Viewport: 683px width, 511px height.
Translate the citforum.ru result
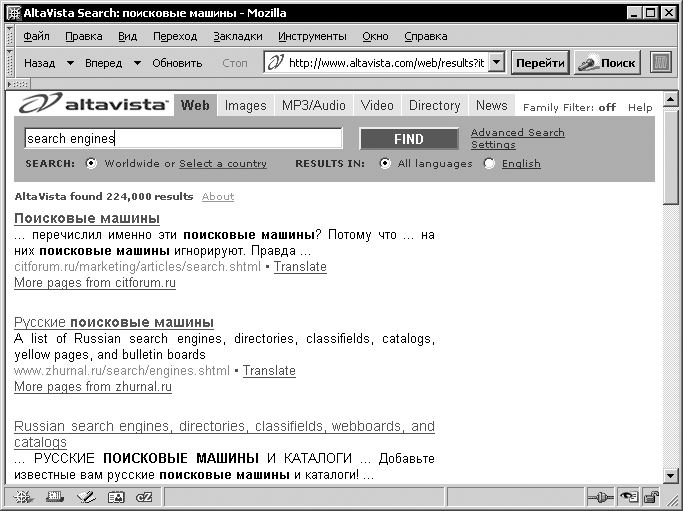300,267
